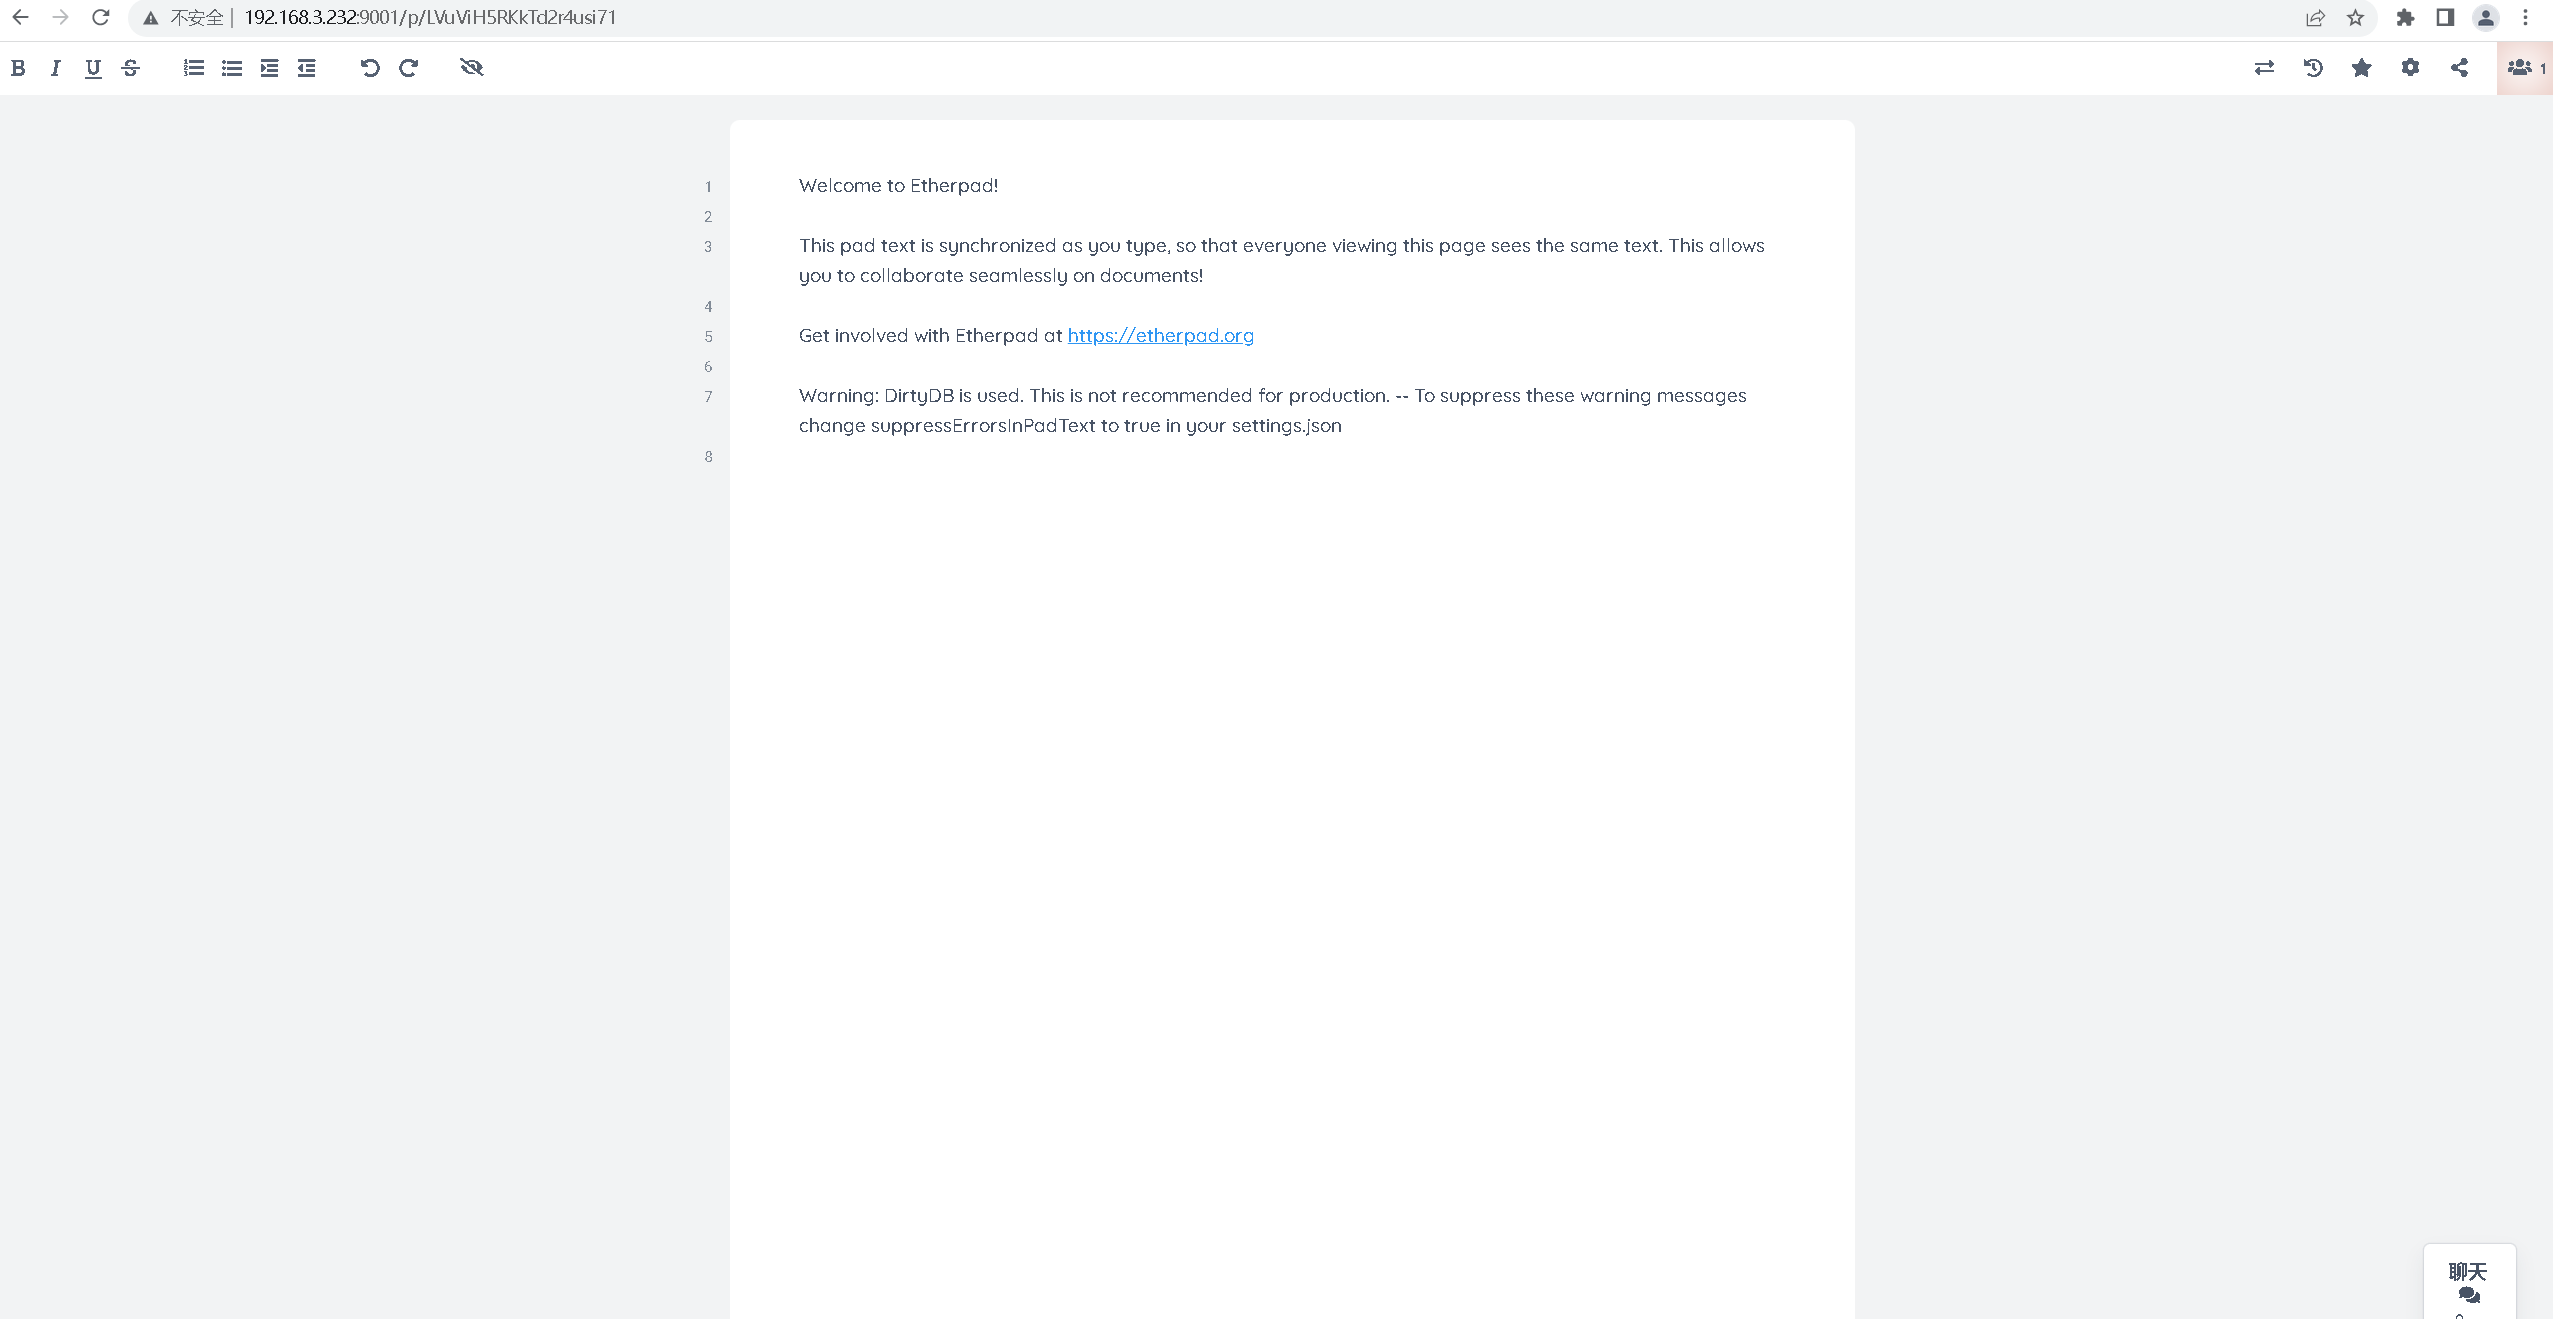The height and width of the screenshot is (1319, 2553).
Task: Insert an unordered bullet list
Action: point(232,68)
